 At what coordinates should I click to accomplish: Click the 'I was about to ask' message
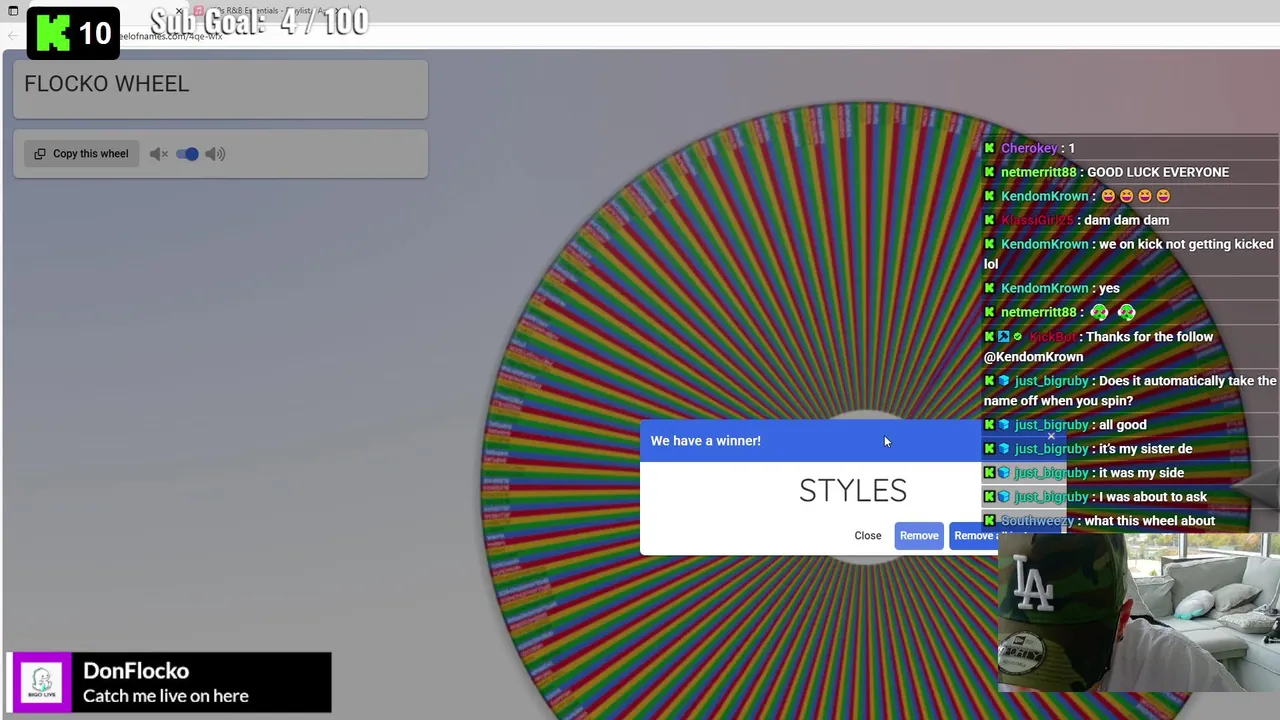coord(1152,497)
